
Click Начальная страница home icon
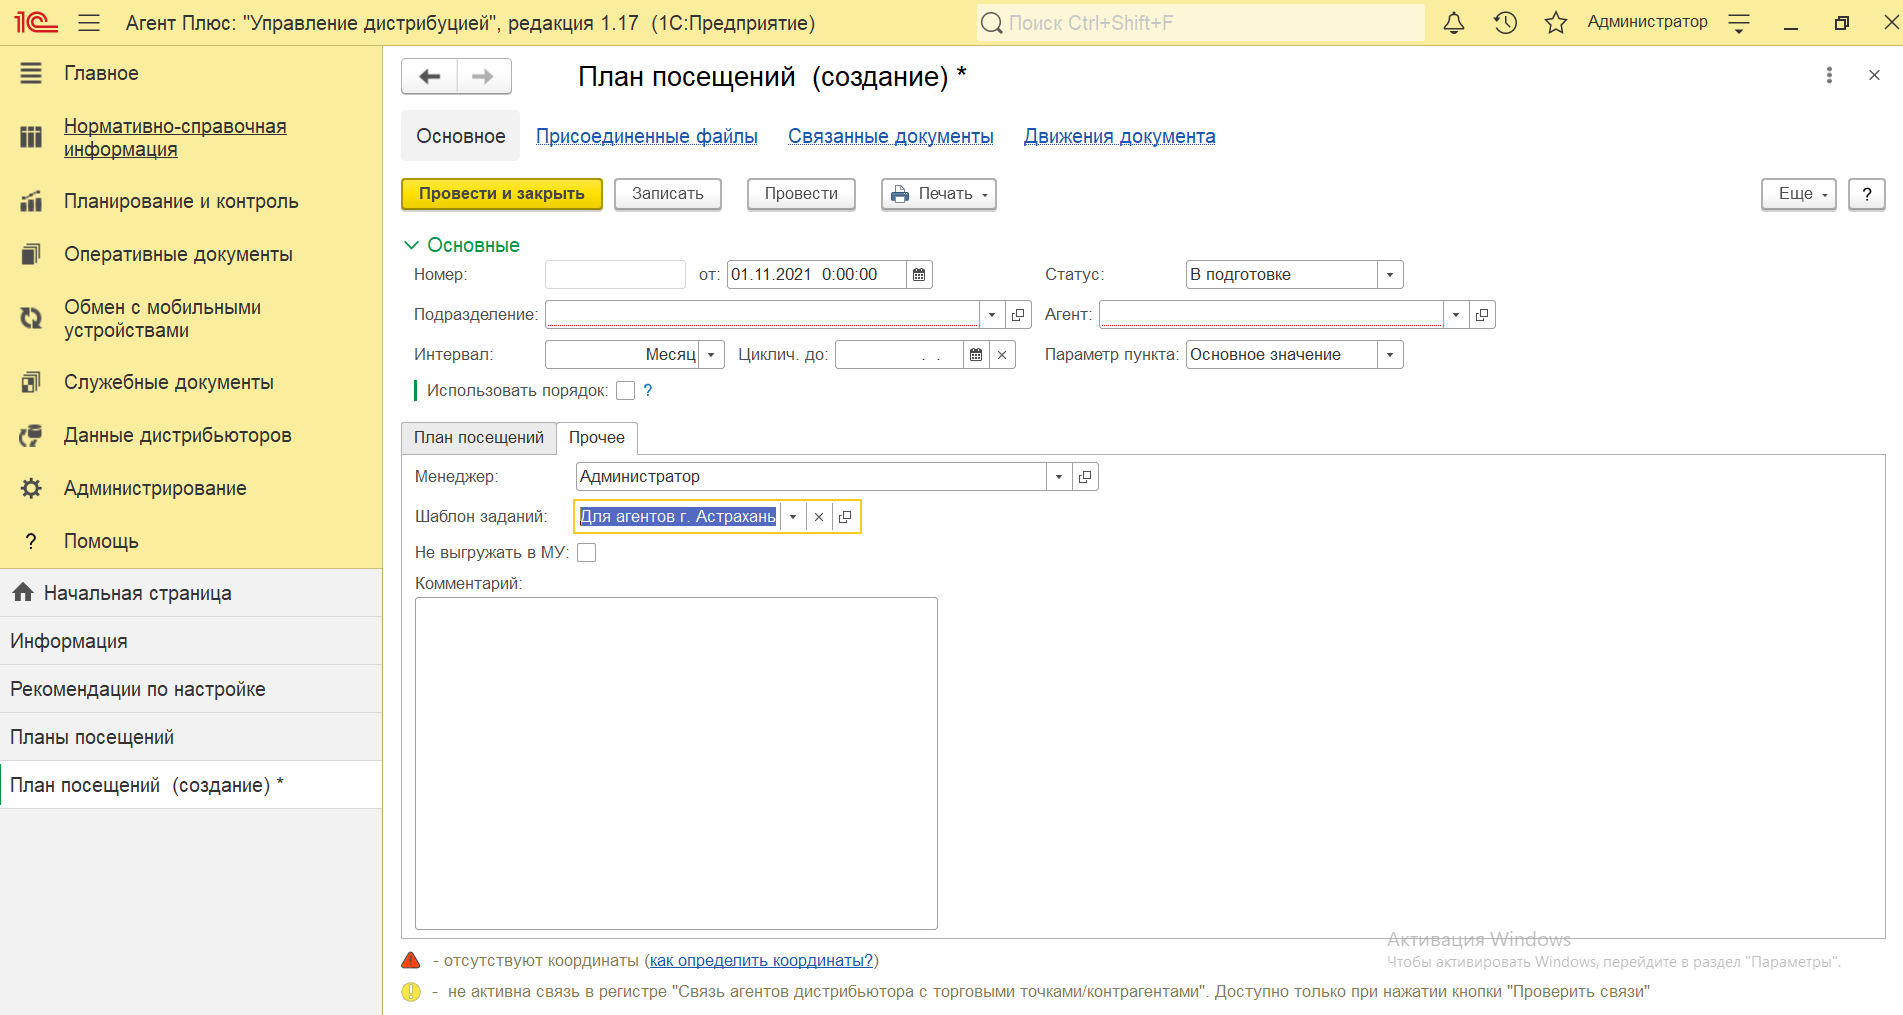(23, 592)
